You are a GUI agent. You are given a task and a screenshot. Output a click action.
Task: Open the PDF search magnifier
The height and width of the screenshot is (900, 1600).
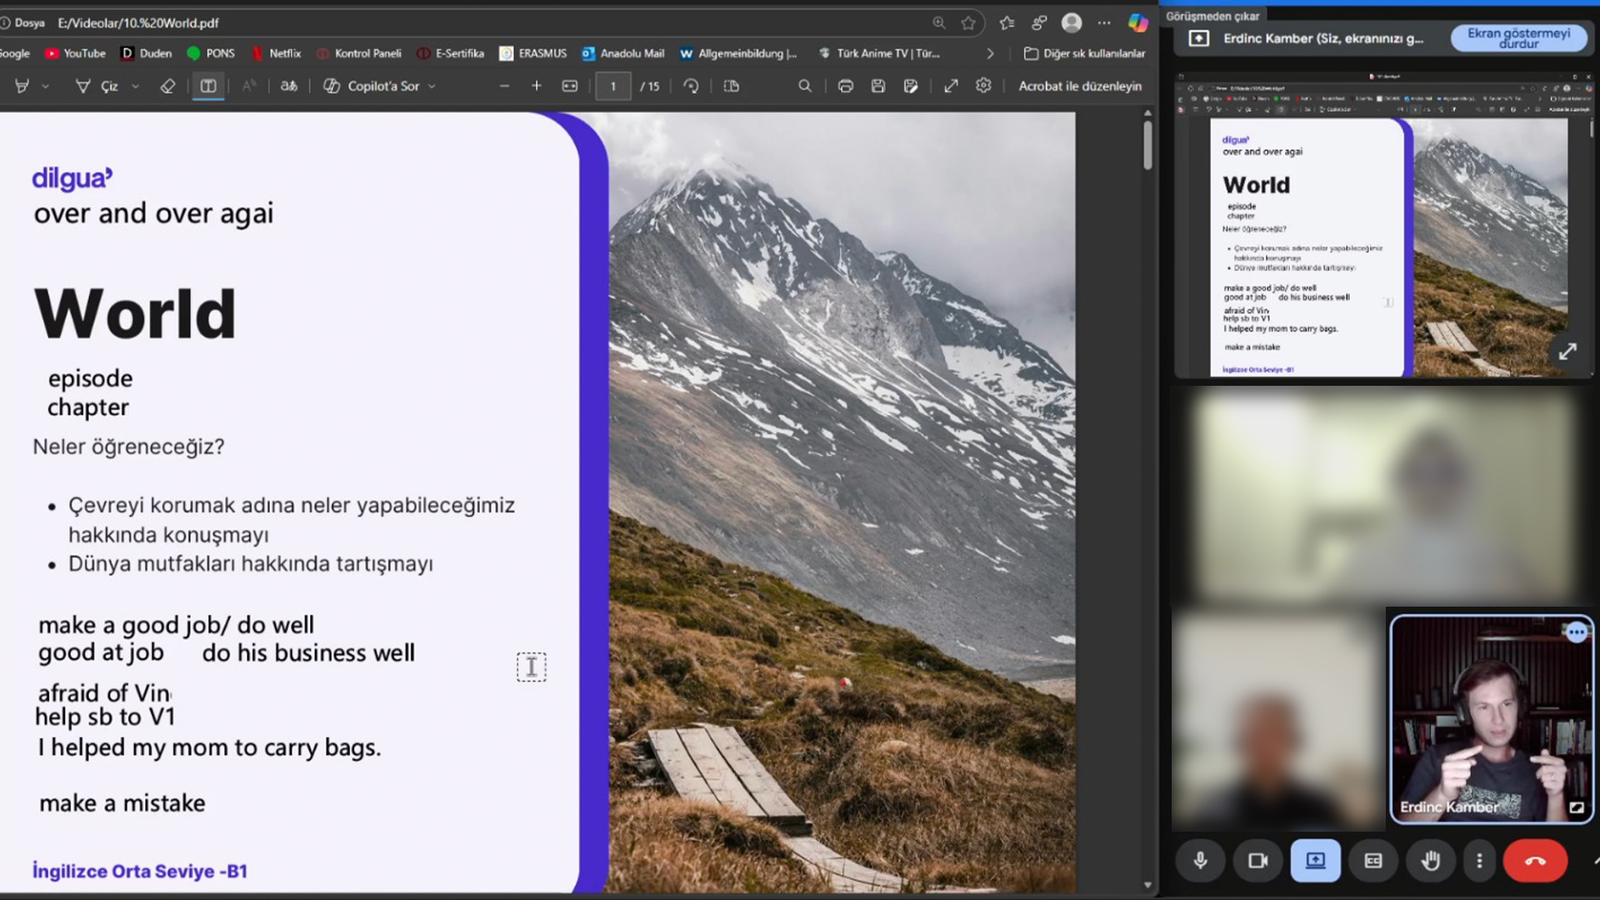(805, 86)
